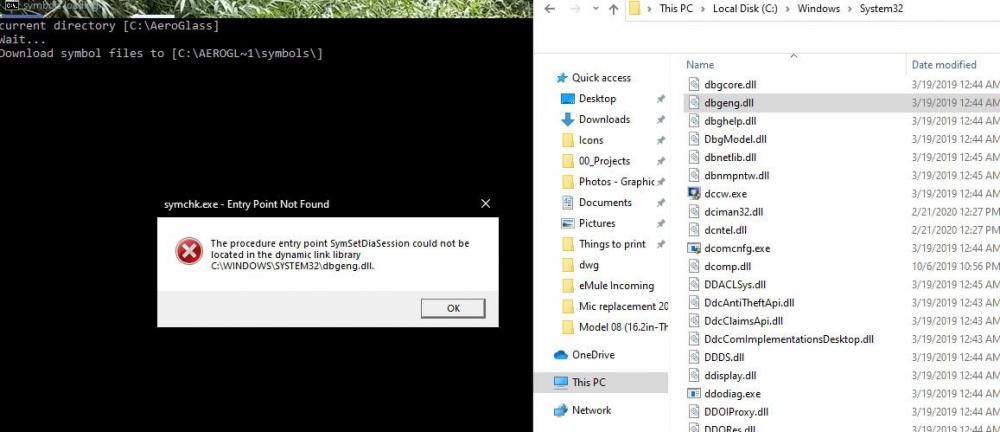The width and height of the screenshot is (1000, 432).
Task: Select Network in navigation pane
Action: [x=591, y=410]
